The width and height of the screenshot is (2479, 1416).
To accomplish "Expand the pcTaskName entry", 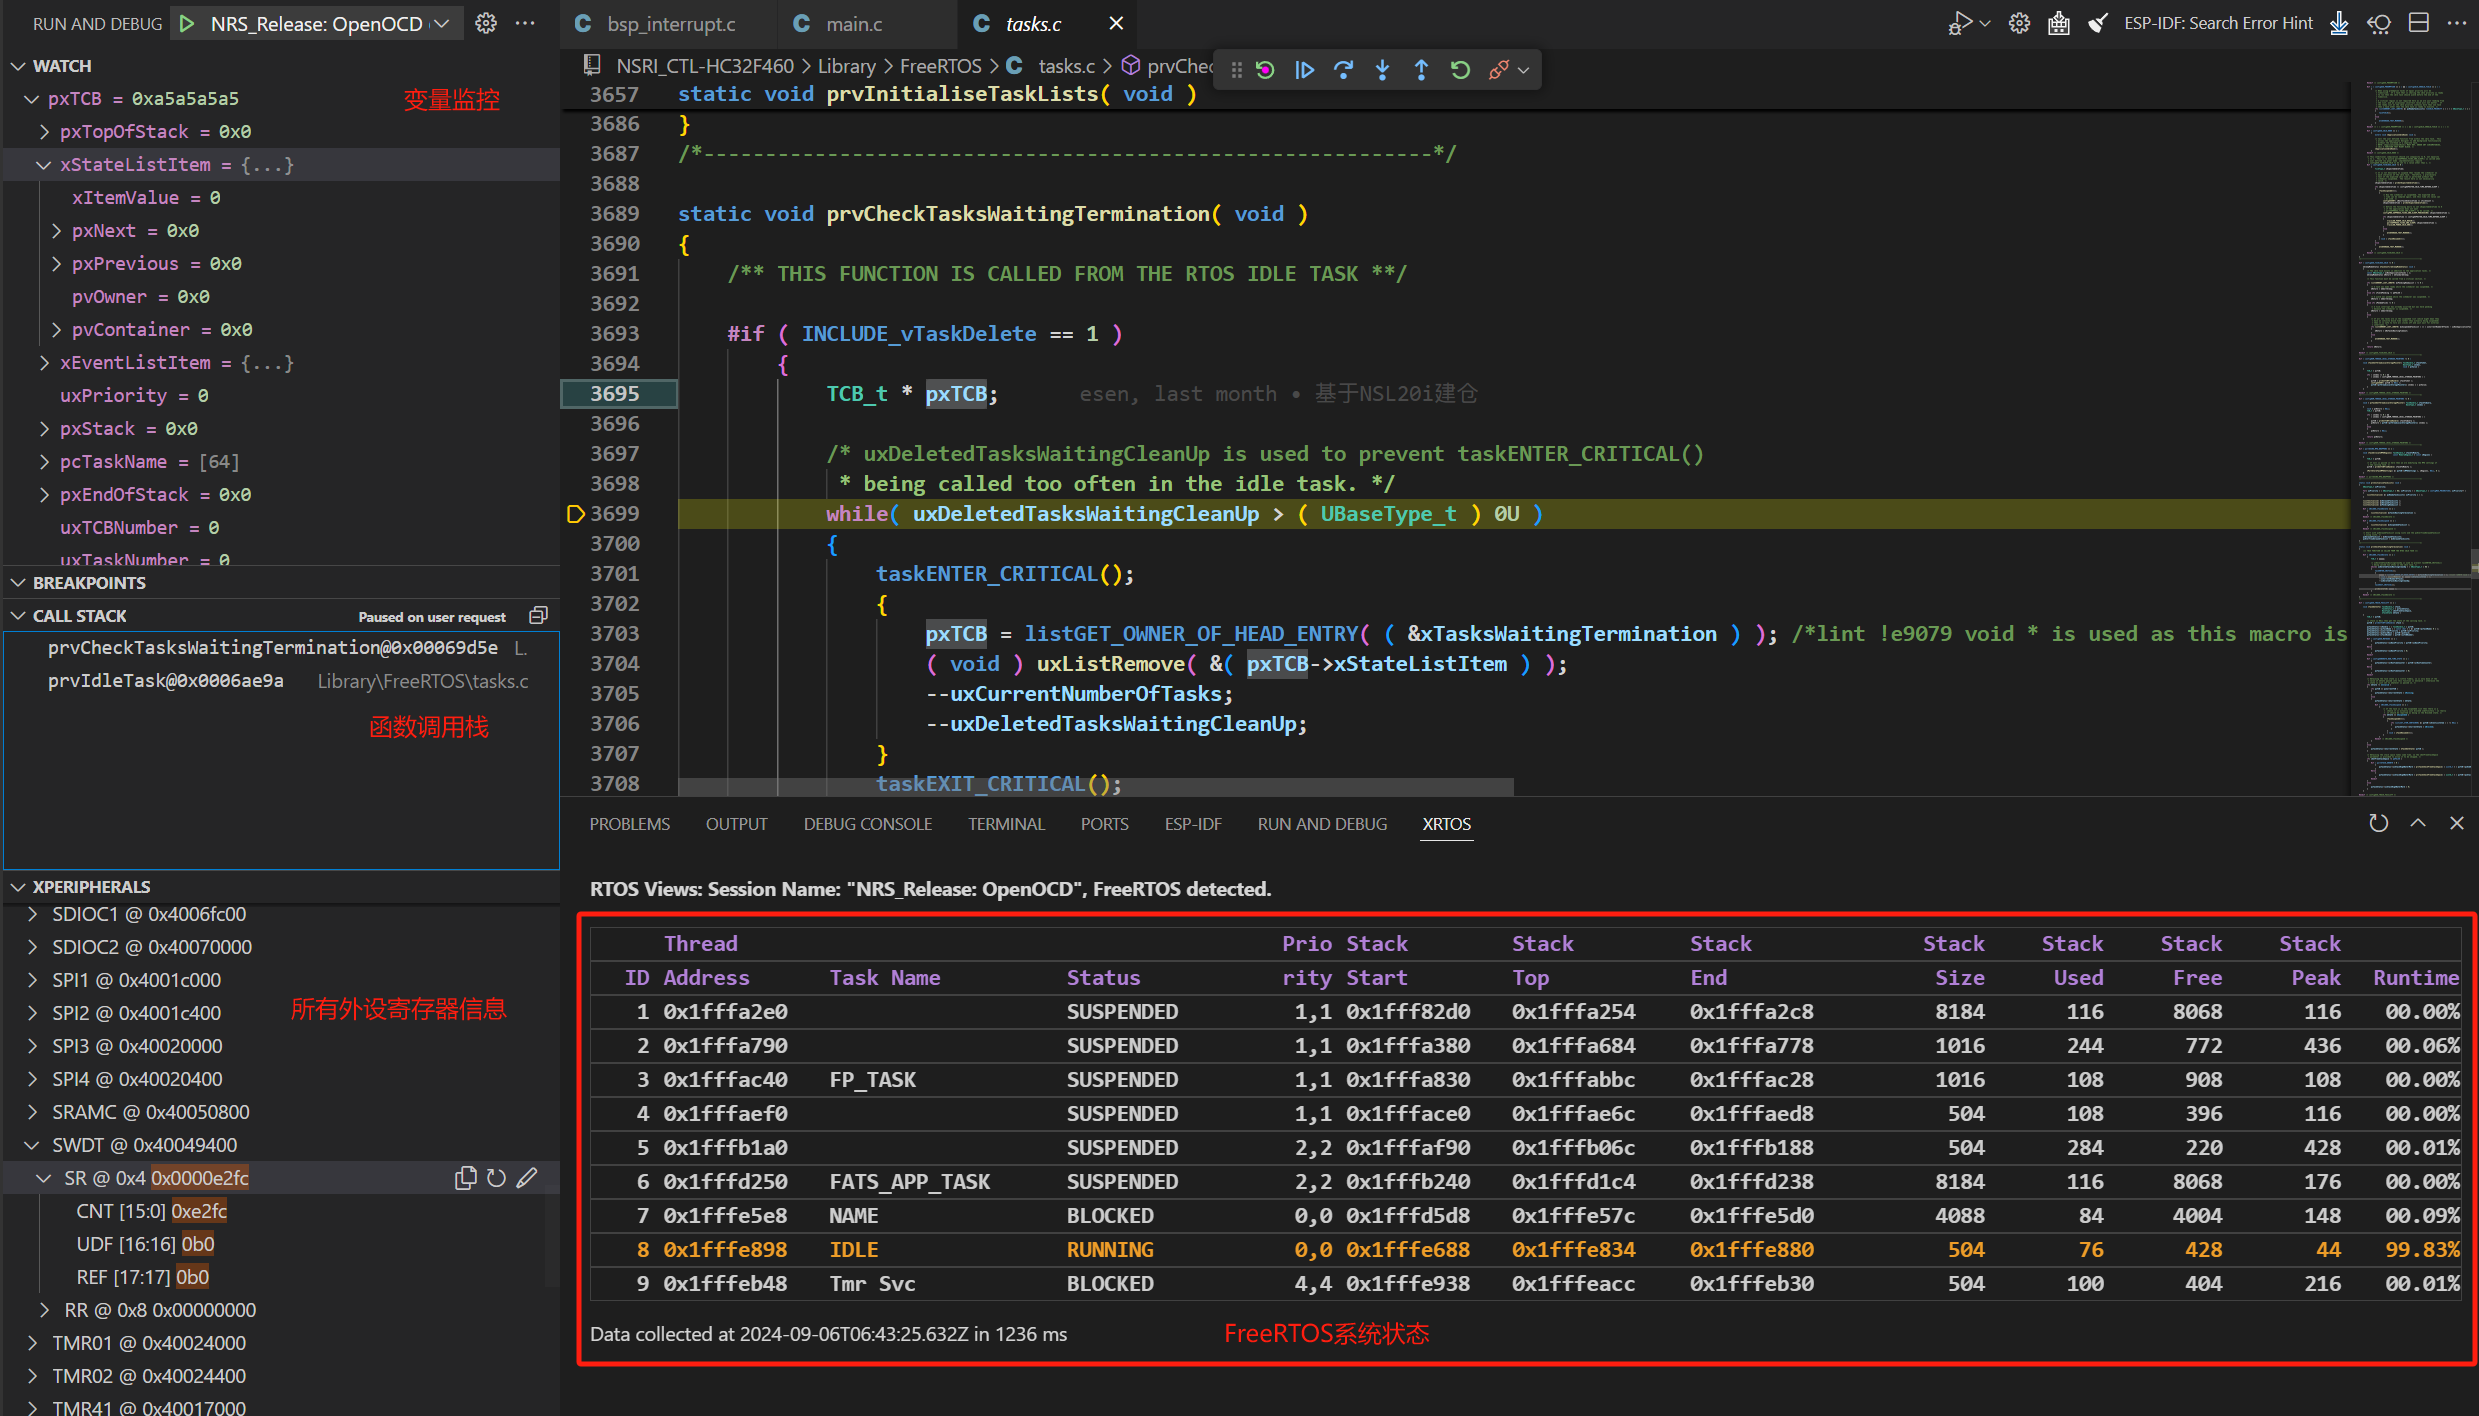I will [x=44, y=462].
